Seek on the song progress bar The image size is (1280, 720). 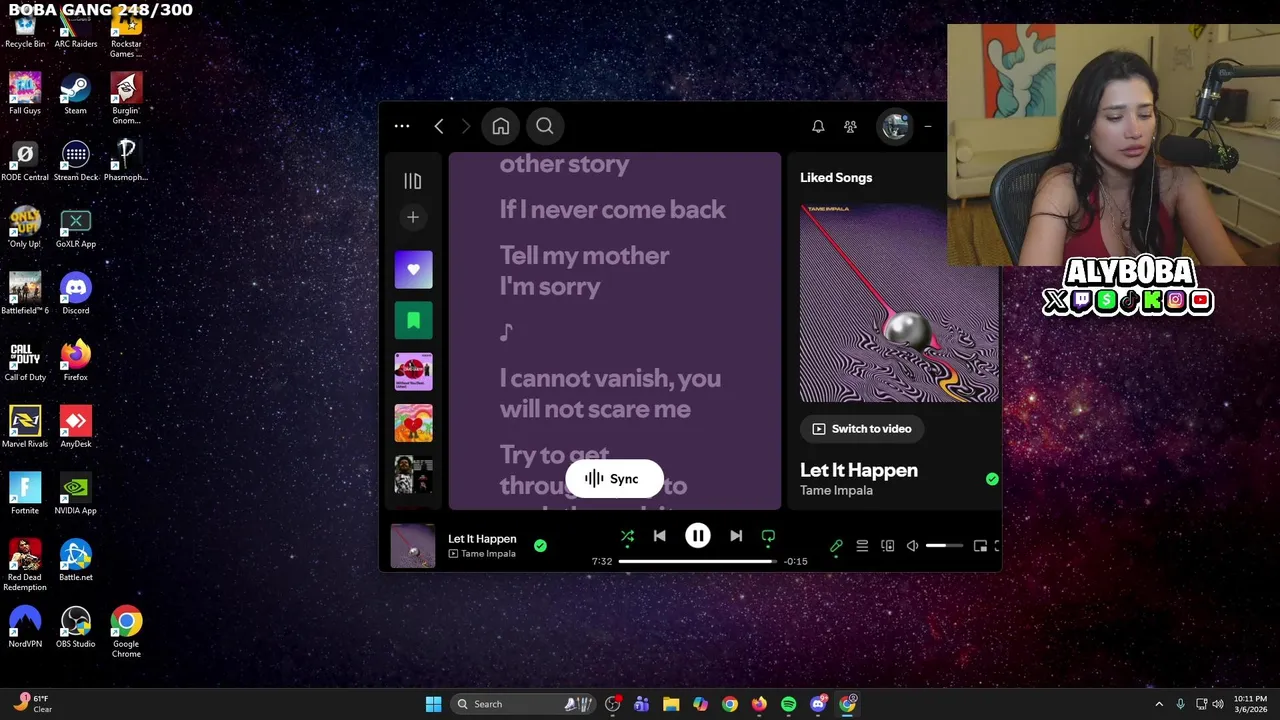pos(697,561)
